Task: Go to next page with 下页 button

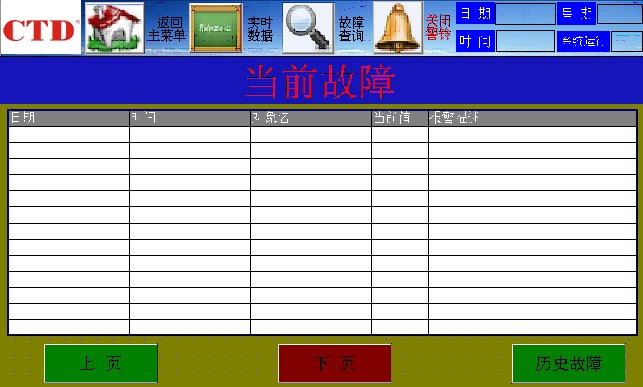Action: [x=335, y=363]
